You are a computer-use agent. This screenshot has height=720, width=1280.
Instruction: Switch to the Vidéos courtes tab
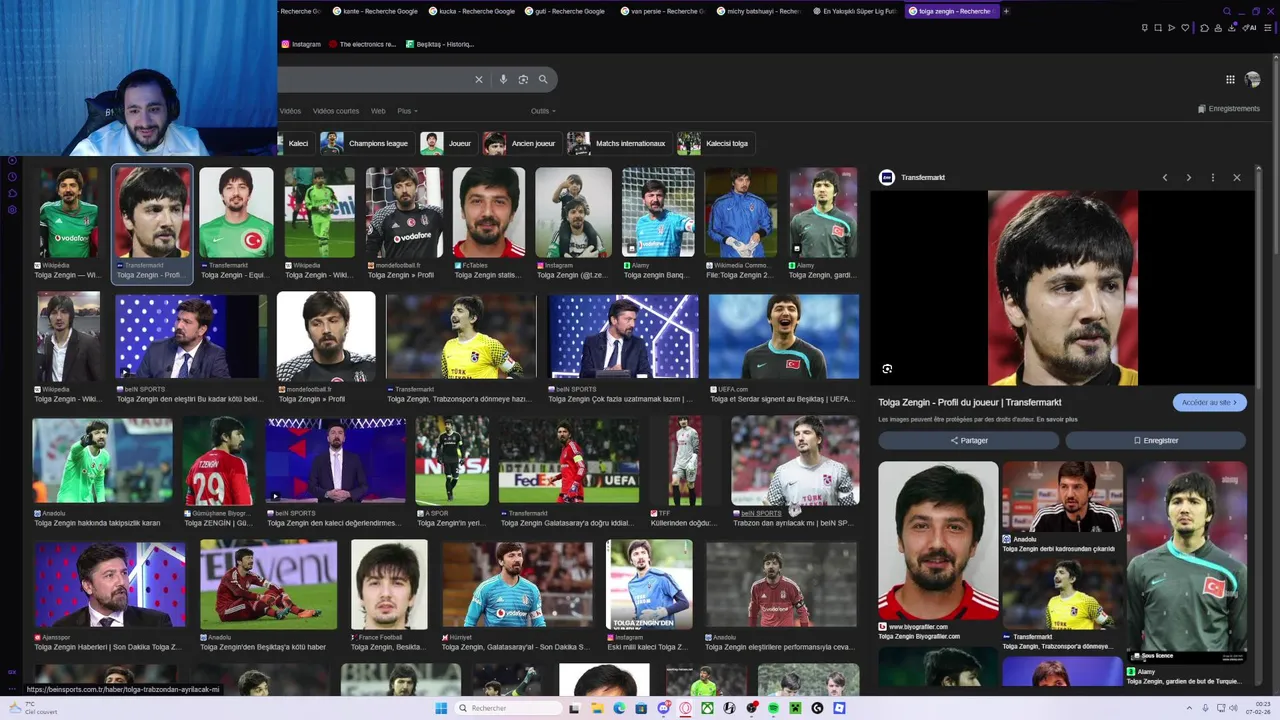[336, 111]
